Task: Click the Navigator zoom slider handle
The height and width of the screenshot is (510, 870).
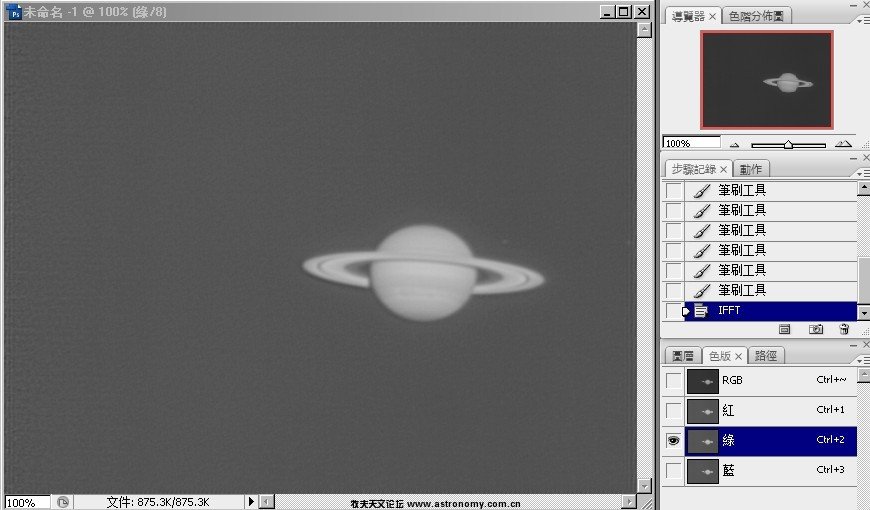Action: (788, 145)
